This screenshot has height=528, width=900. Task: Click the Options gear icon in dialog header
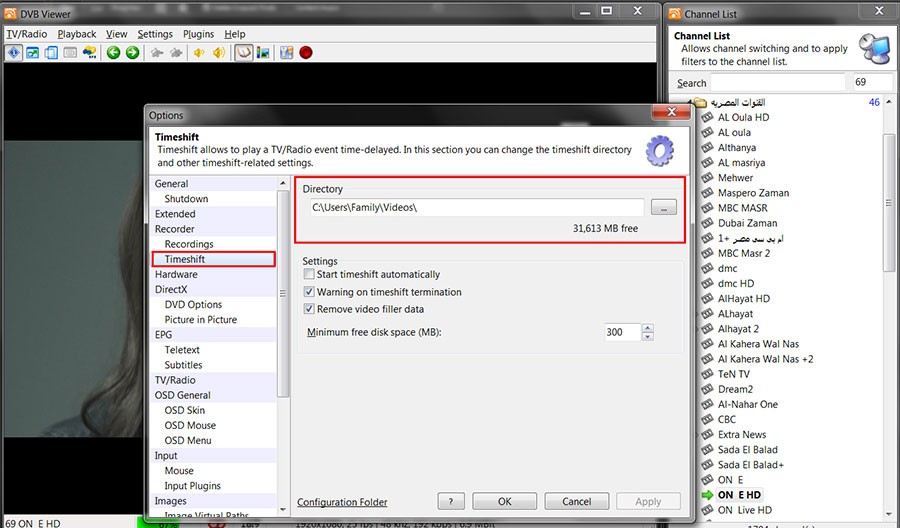pyautogui.click(x=660, y=151)
